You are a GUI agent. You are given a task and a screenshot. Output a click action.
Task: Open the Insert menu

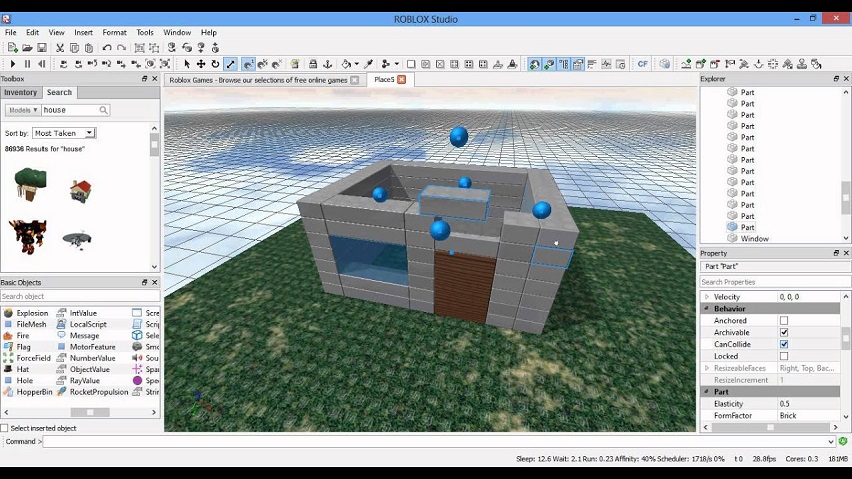84,33
